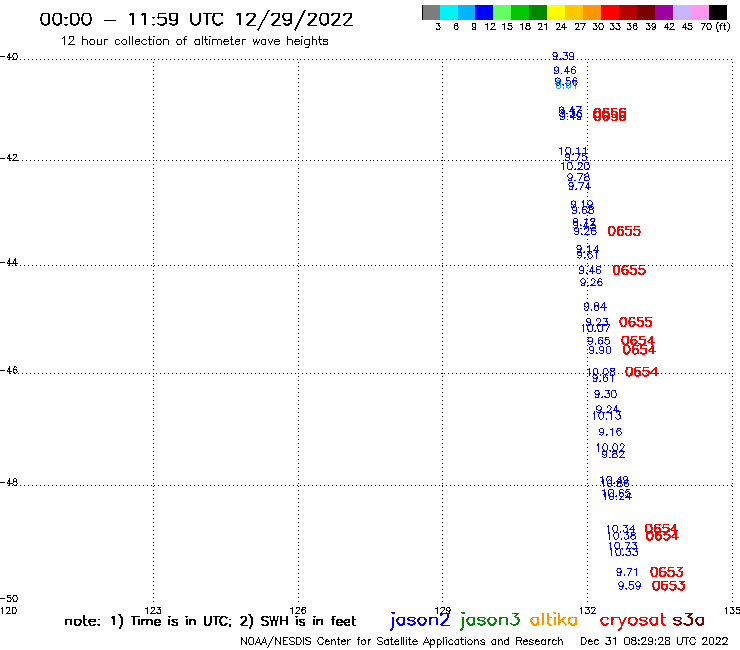The image size is (740, 650).
Task: Click the black swatch ending the color bar
Action: point(718,12)
